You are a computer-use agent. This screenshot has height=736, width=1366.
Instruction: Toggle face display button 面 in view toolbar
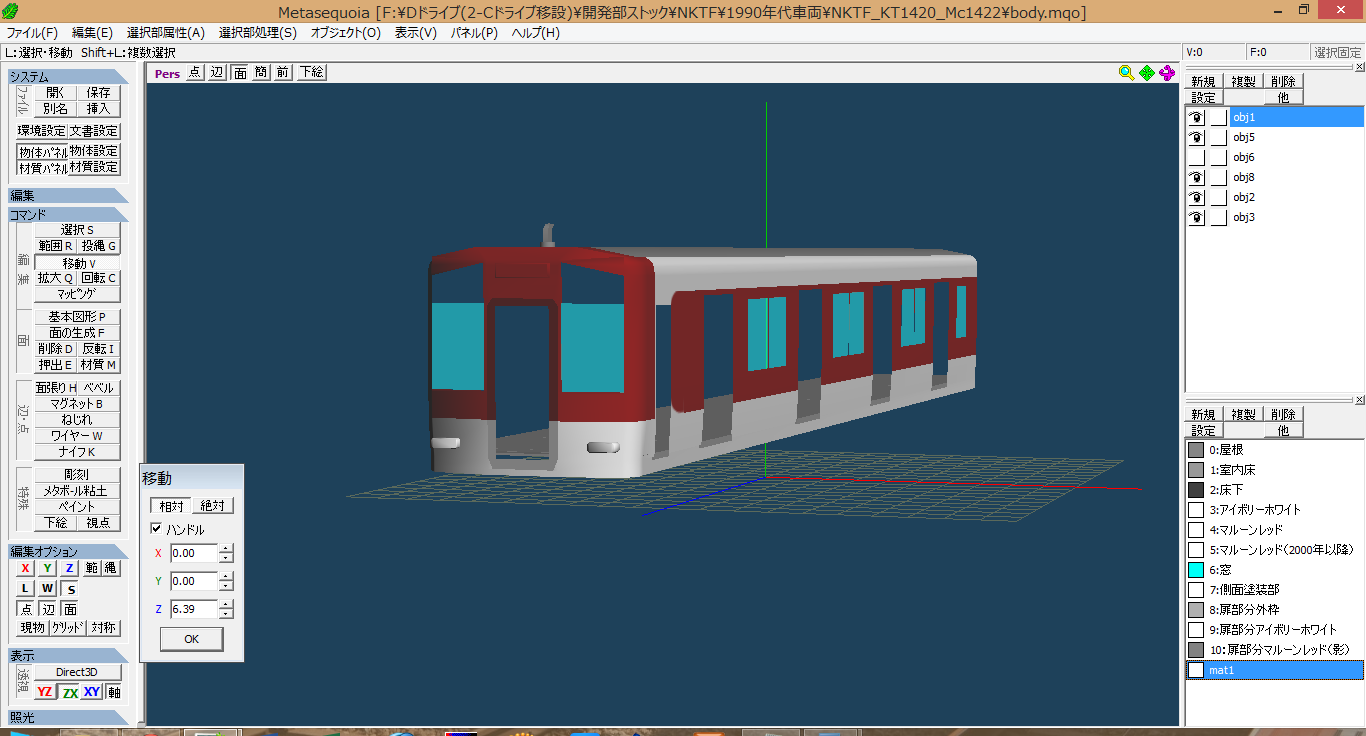[x=240, y=72]
